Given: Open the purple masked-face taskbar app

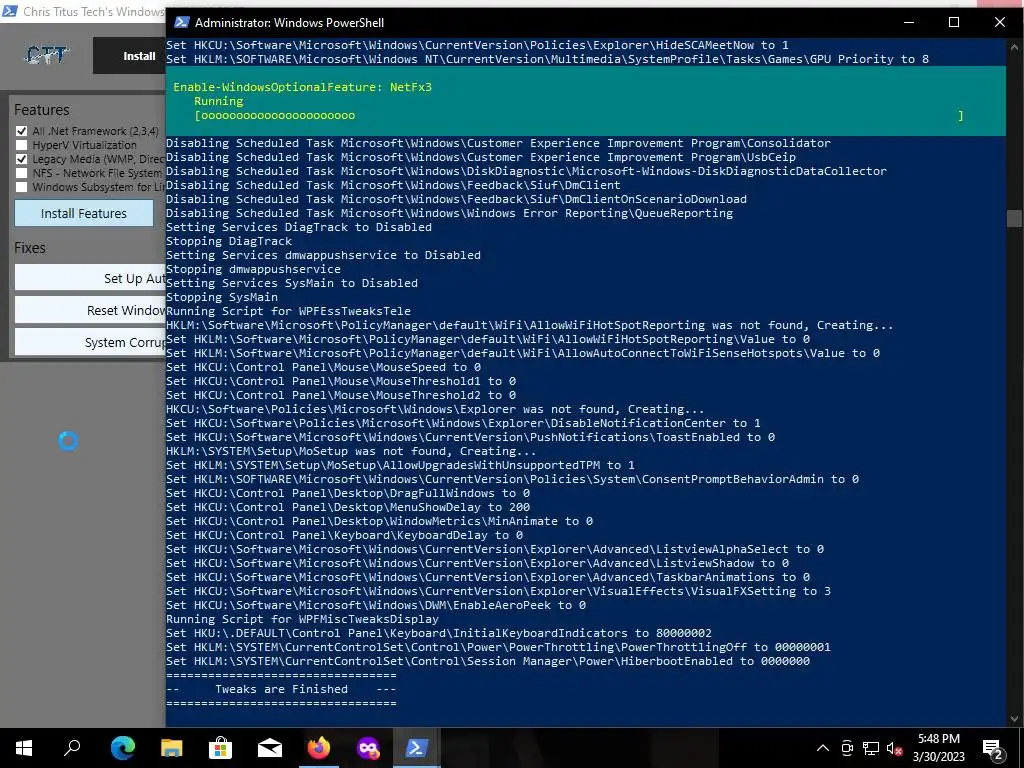Looking at the screenshot, I should [368, 748].
